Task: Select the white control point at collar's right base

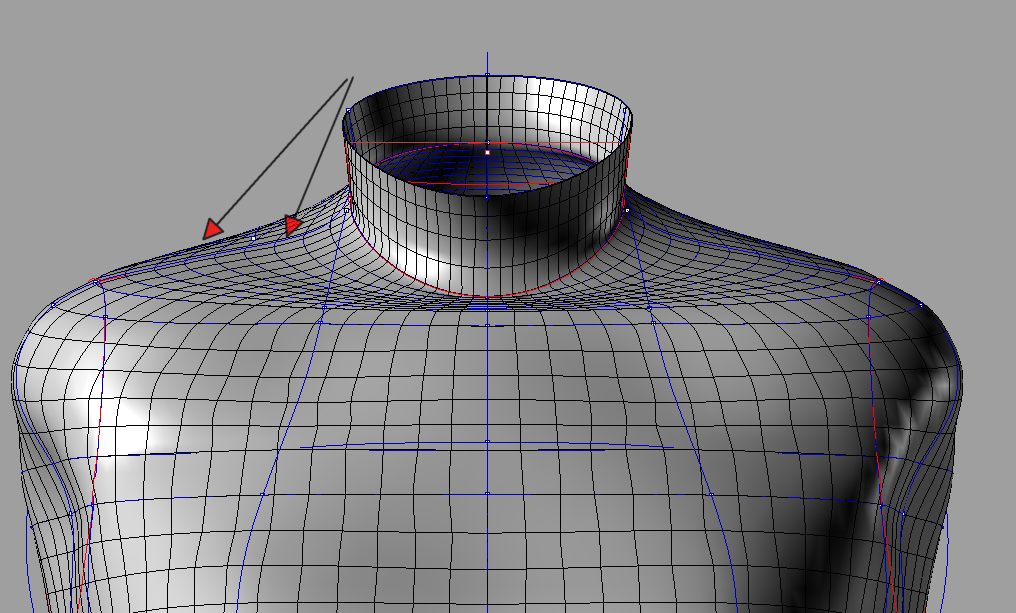Action: pyautogui.click(x=627, y=210)
